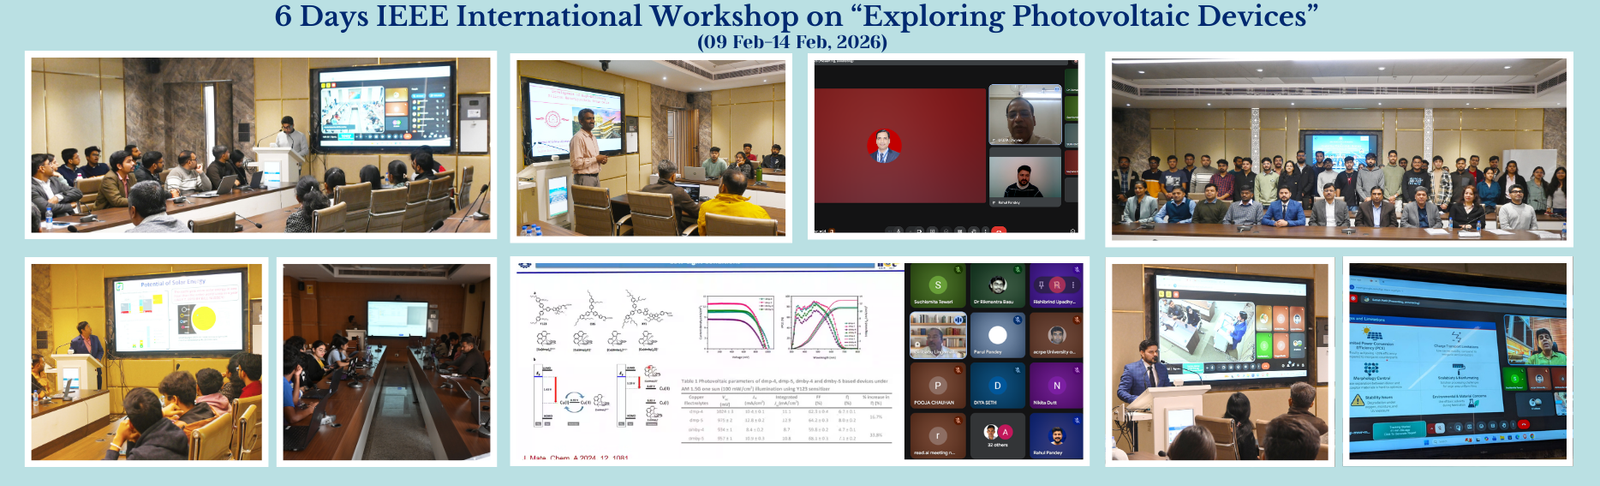Select the "Suchismita Tewari" participant tile

938,286
